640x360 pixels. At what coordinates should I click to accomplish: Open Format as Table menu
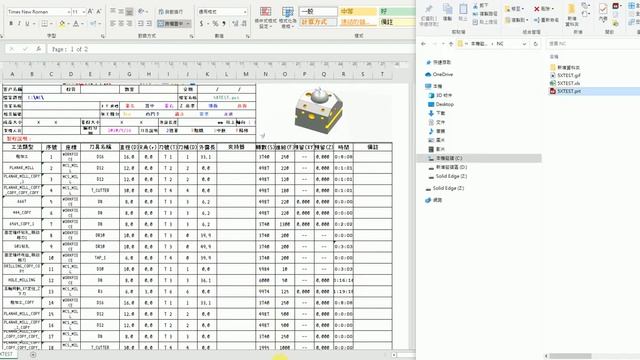click(x=287, y=17)
